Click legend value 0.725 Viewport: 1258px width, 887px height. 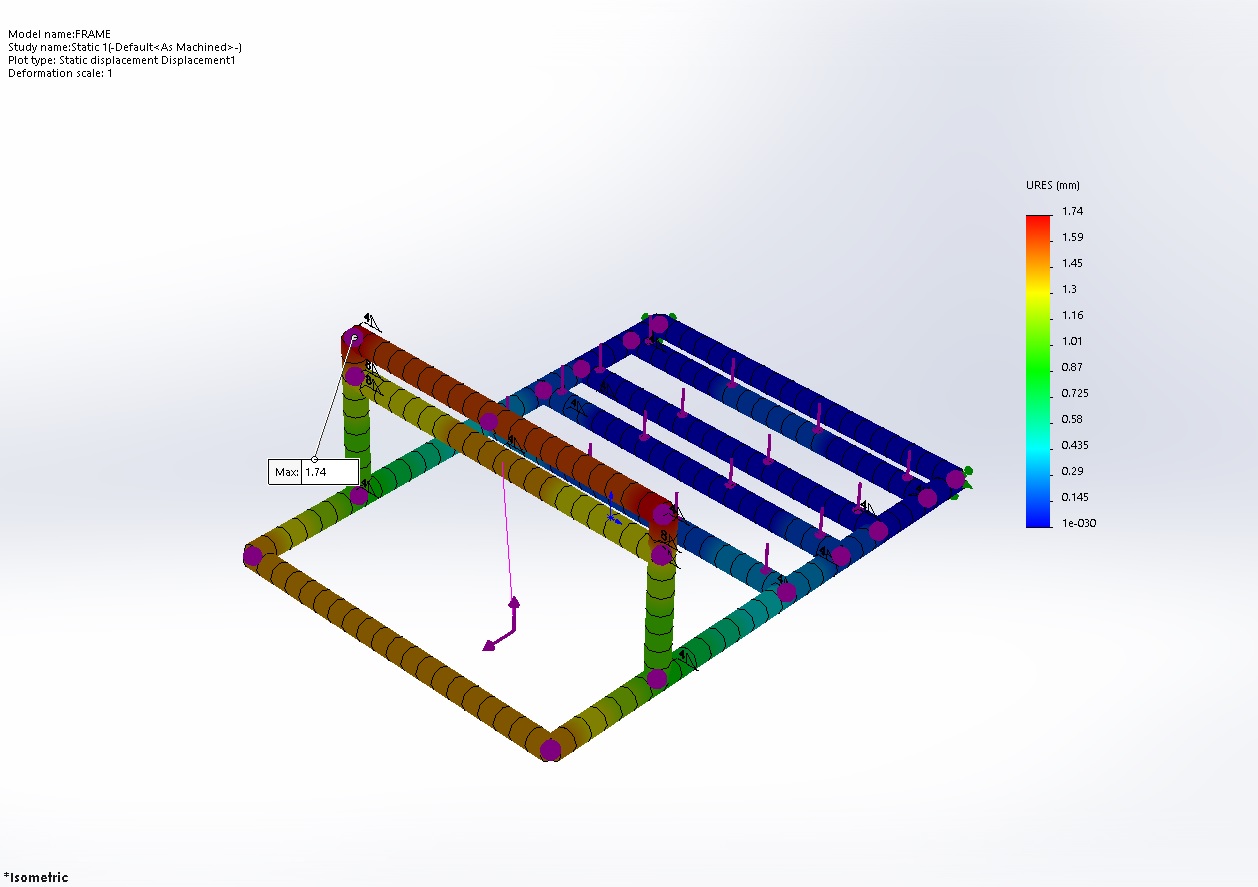click(x=1075, y=393)
